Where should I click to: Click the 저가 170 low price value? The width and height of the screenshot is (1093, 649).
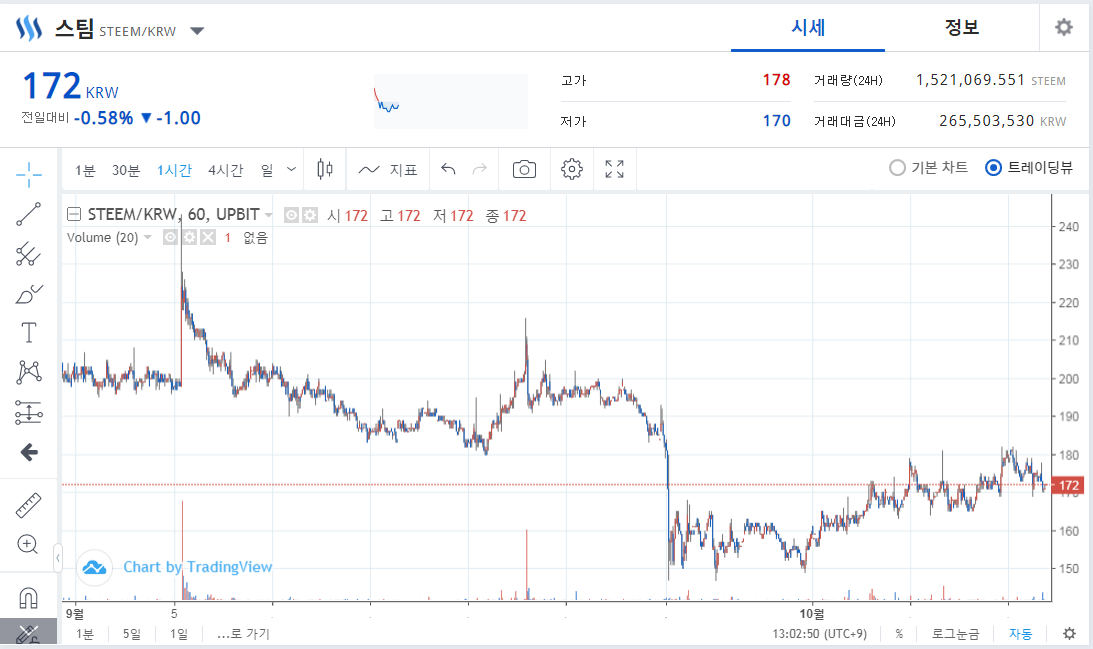[x=777, y=121]
